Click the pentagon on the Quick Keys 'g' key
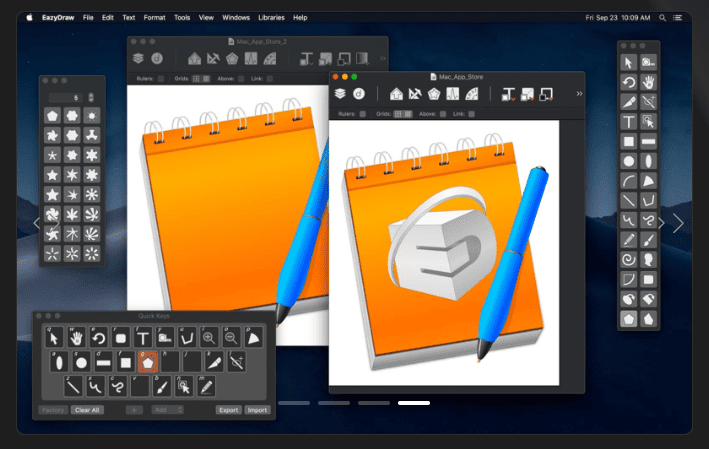709x449 pixels. point(147,362)
